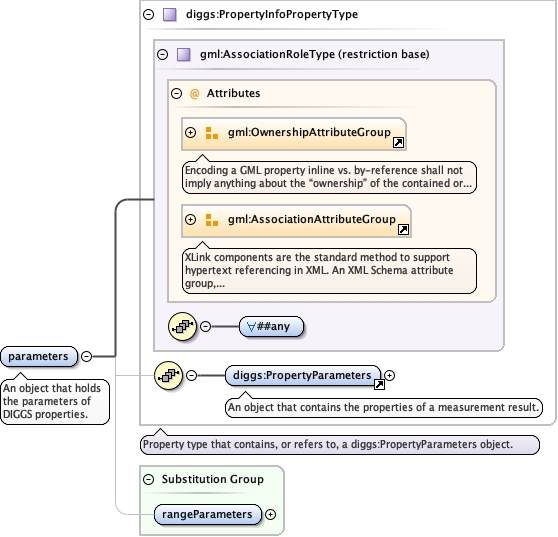Select the ##any wildcard element
The image size is (558, 537).
click(272, 326)
